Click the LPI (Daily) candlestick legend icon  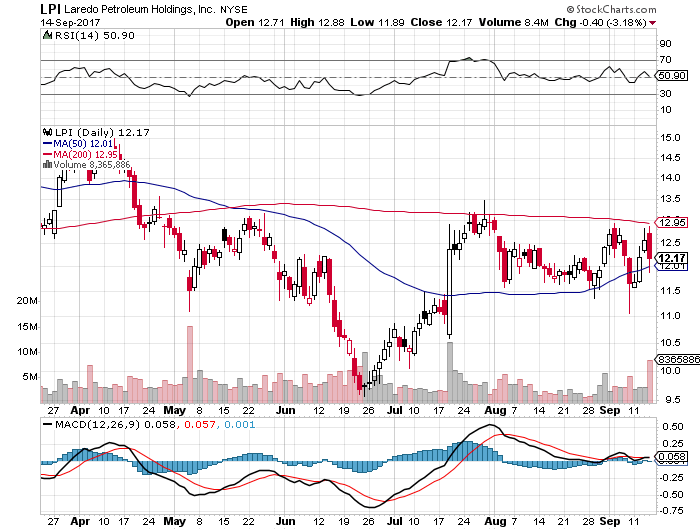coord(44,131)
